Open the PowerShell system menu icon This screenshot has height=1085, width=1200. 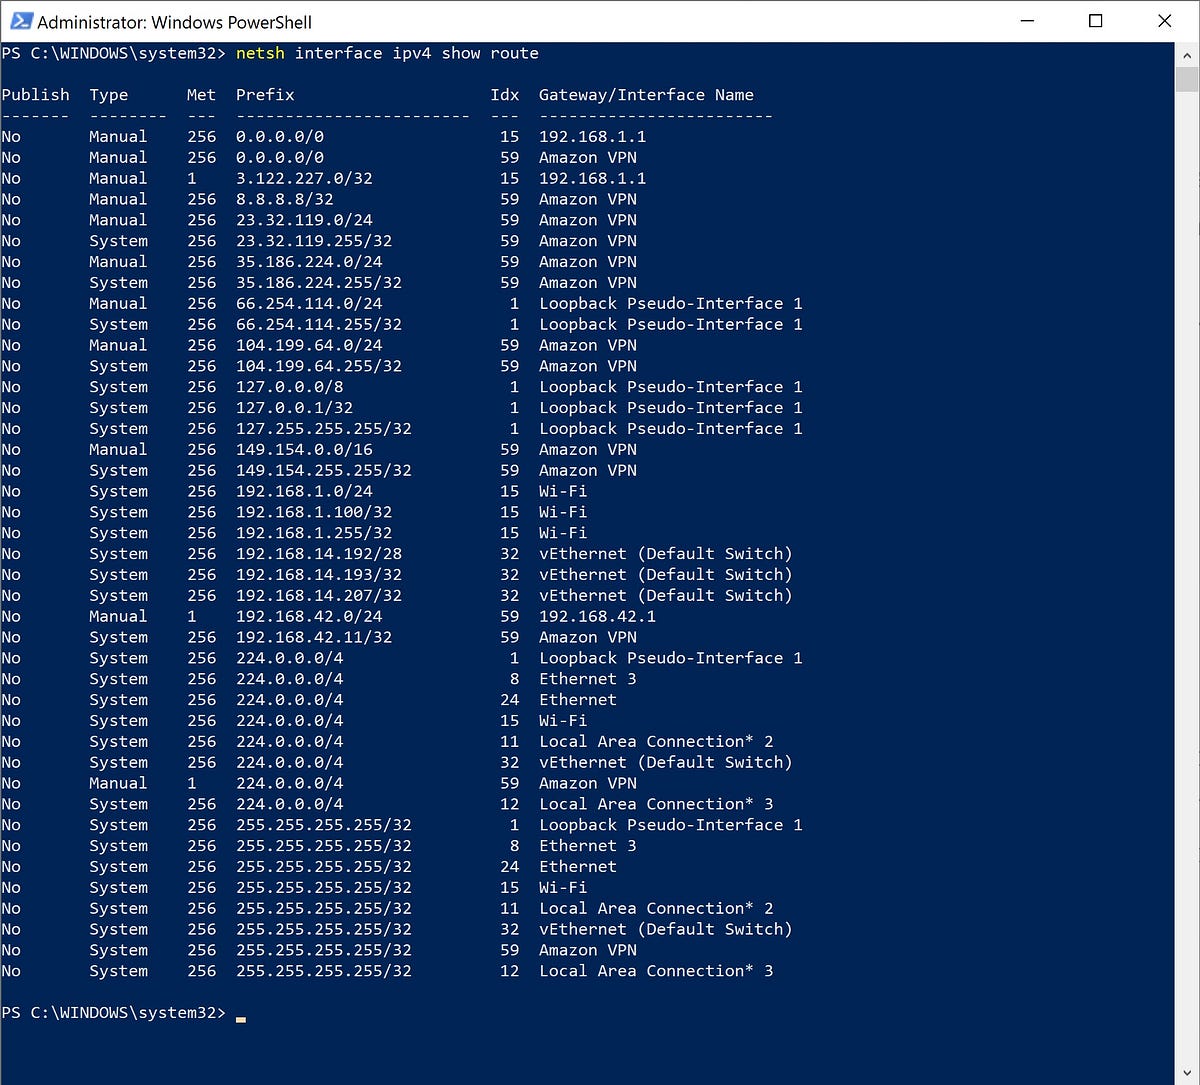(x=22, y=18)
